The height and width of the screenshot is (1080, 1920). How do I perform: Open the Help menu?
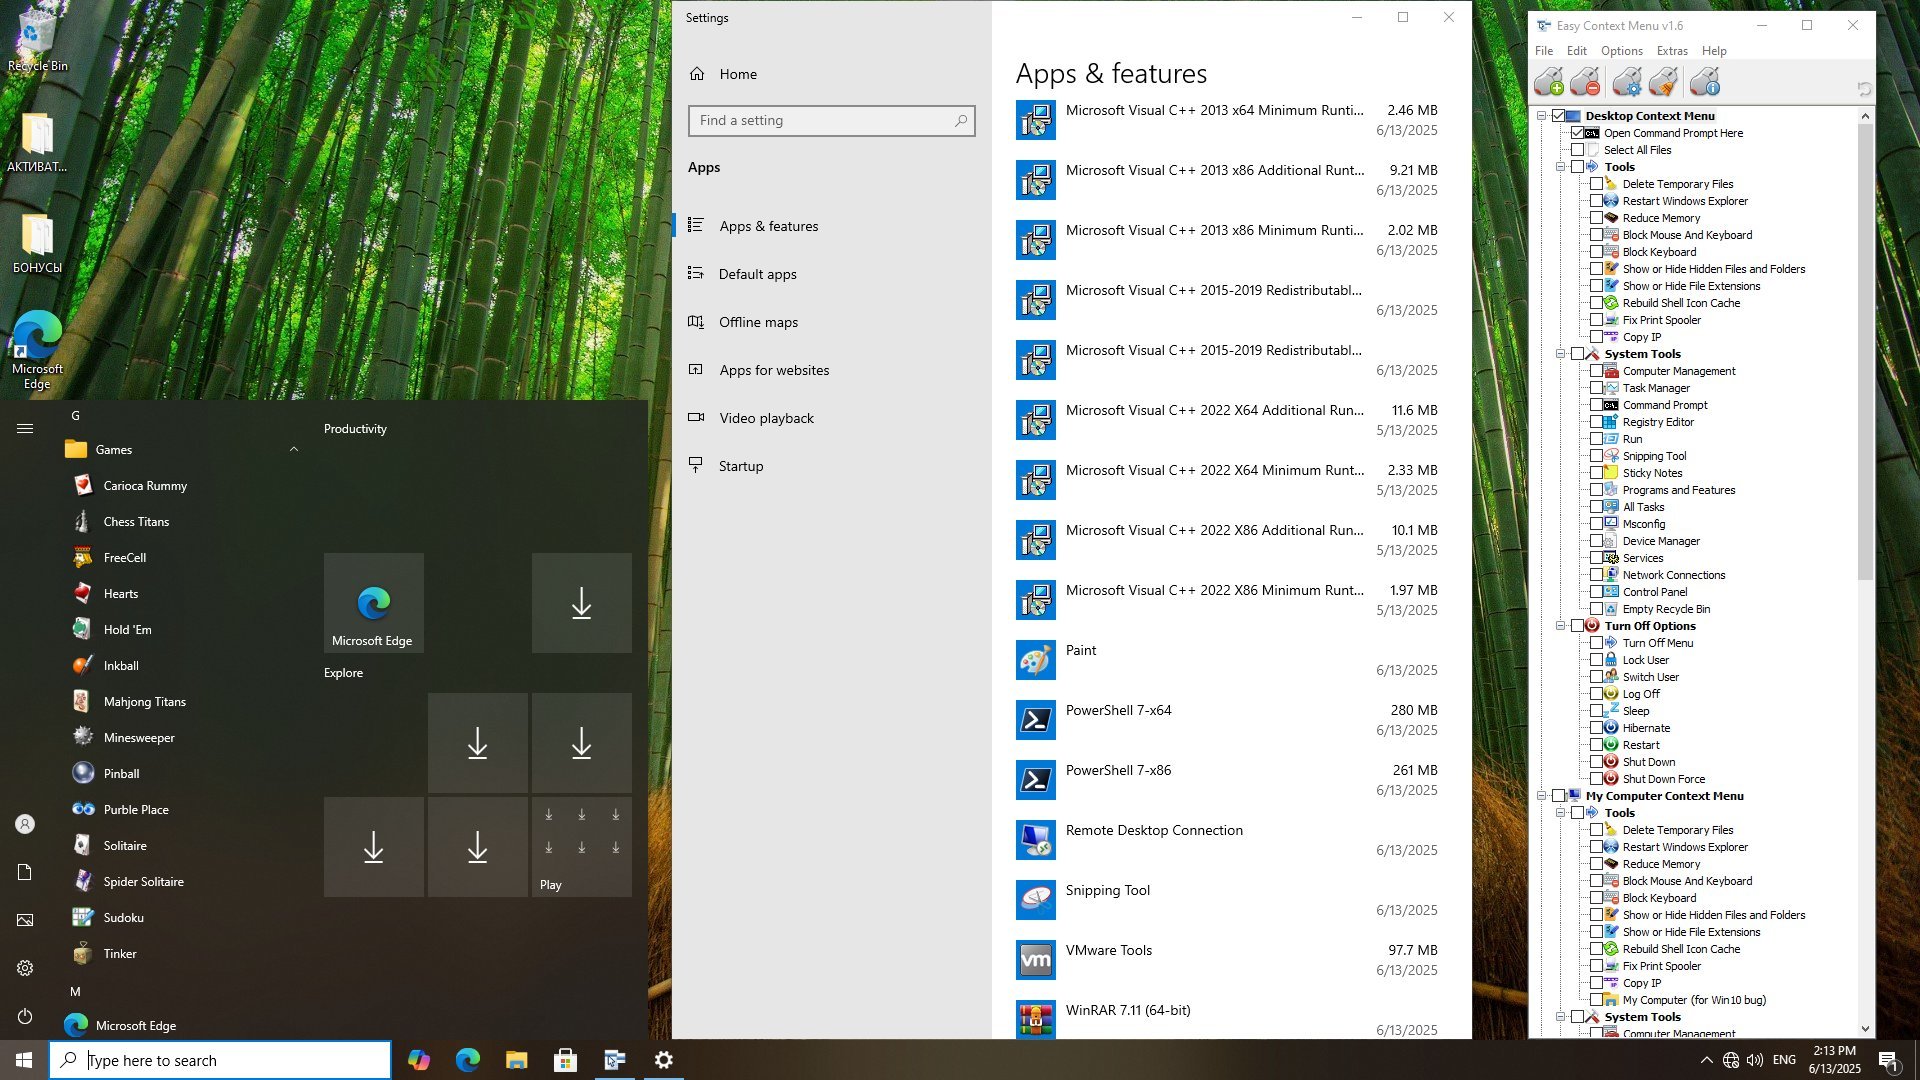coord(1714,51)
